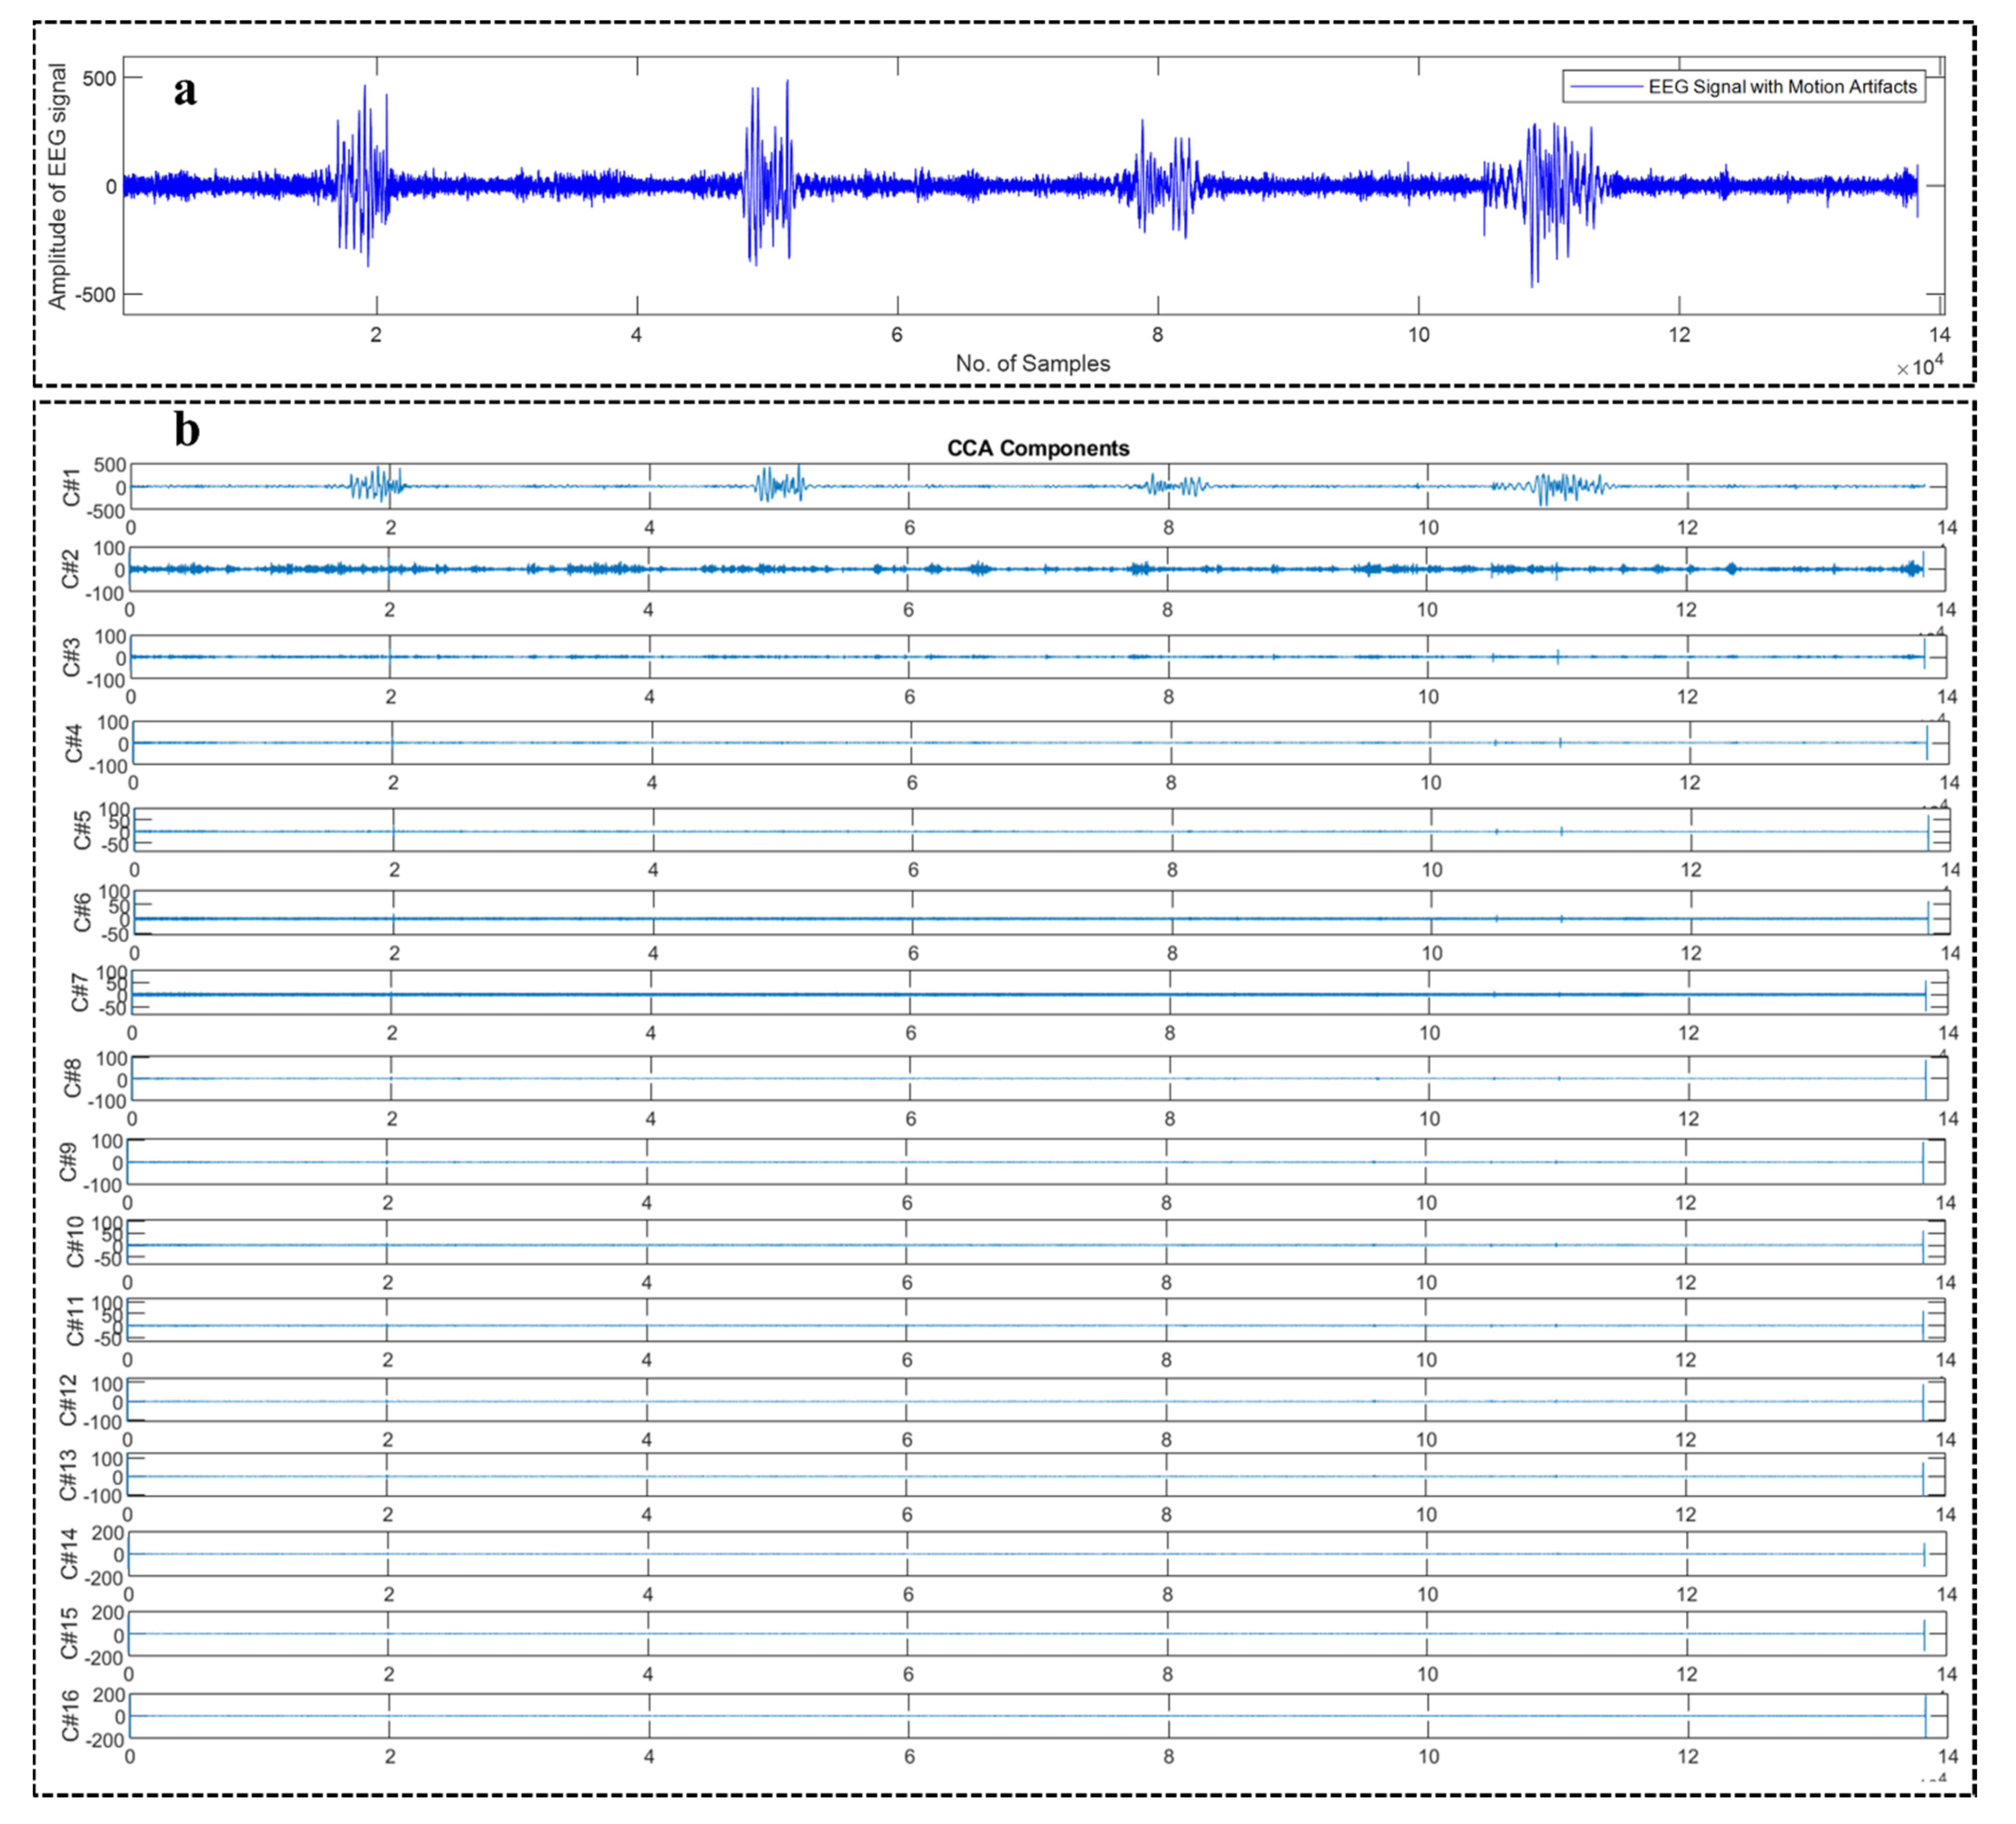This screenshot has width=2016, height=1824.
Task: Click the C#14 subplot axis label
Action: click(69, 1553)
